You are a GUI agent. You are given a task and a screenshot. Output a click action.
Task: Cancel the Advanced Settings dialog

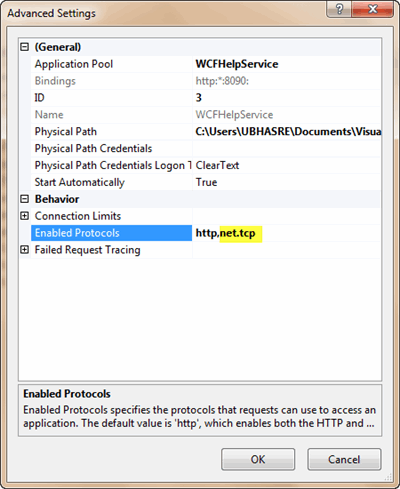tap(344, 459)
